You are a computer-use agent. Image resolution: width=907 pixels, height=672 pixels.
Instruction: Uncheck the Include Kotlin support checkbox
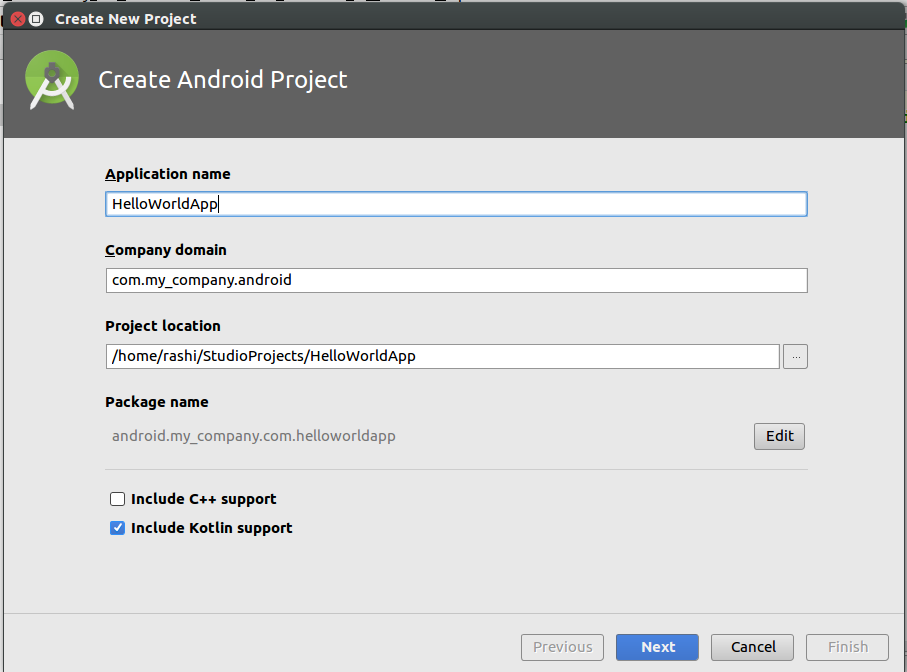[117, 528]
